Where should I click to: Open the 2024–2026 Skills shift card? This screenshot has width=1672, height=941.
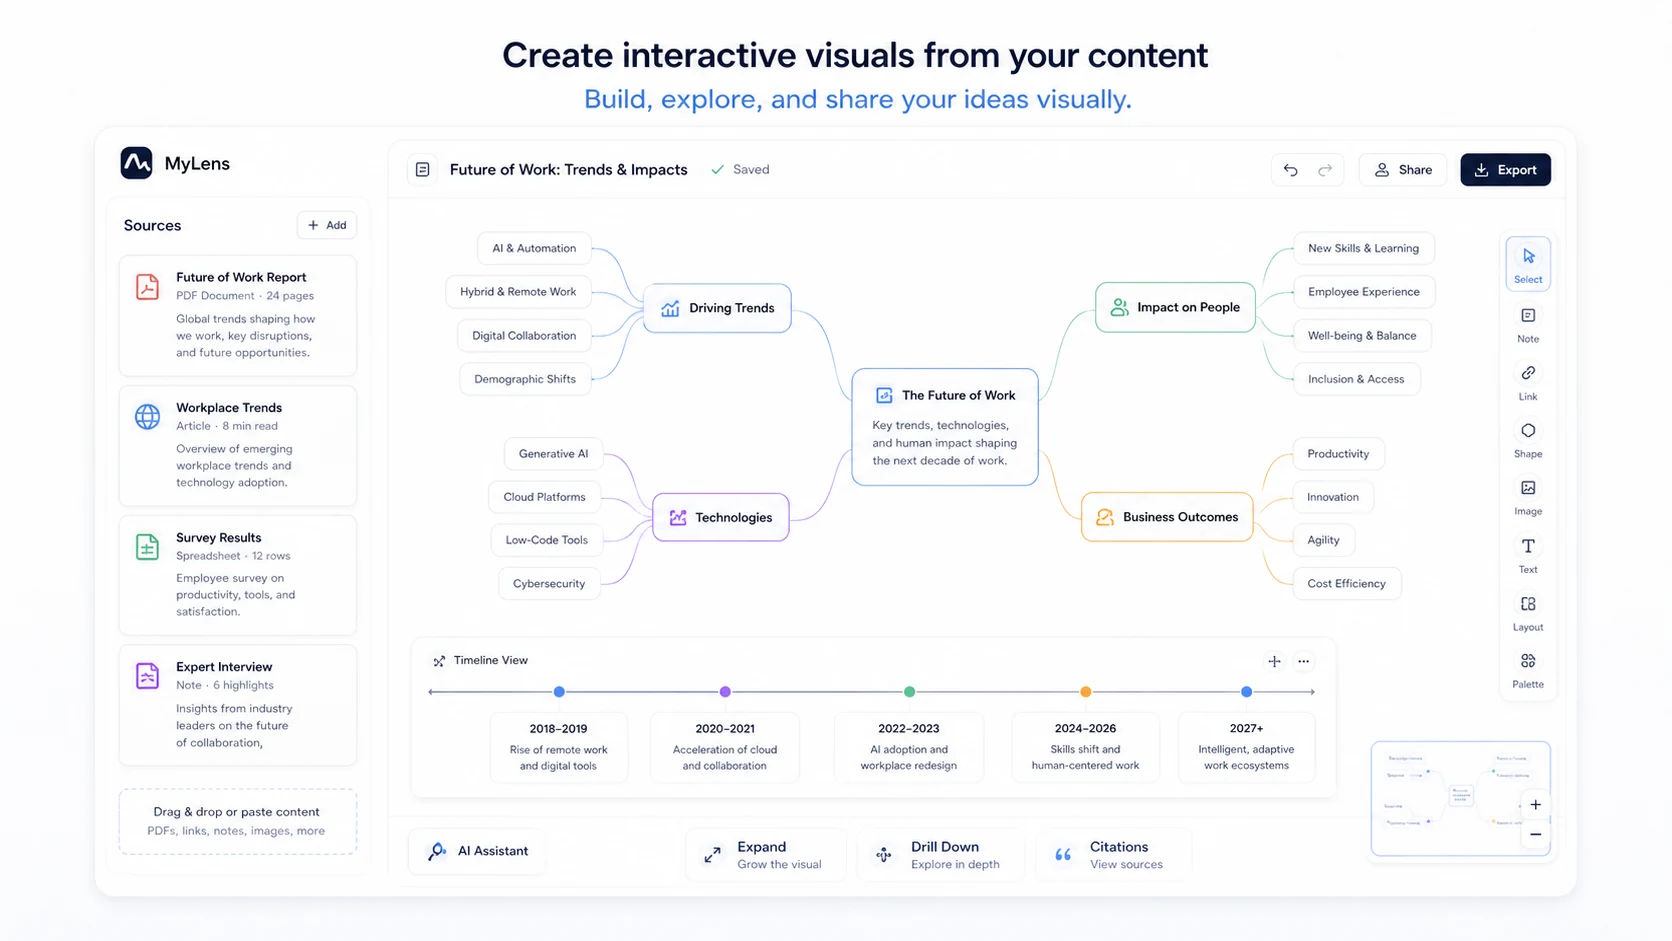pyautogui.click(x=1085, y=746)
